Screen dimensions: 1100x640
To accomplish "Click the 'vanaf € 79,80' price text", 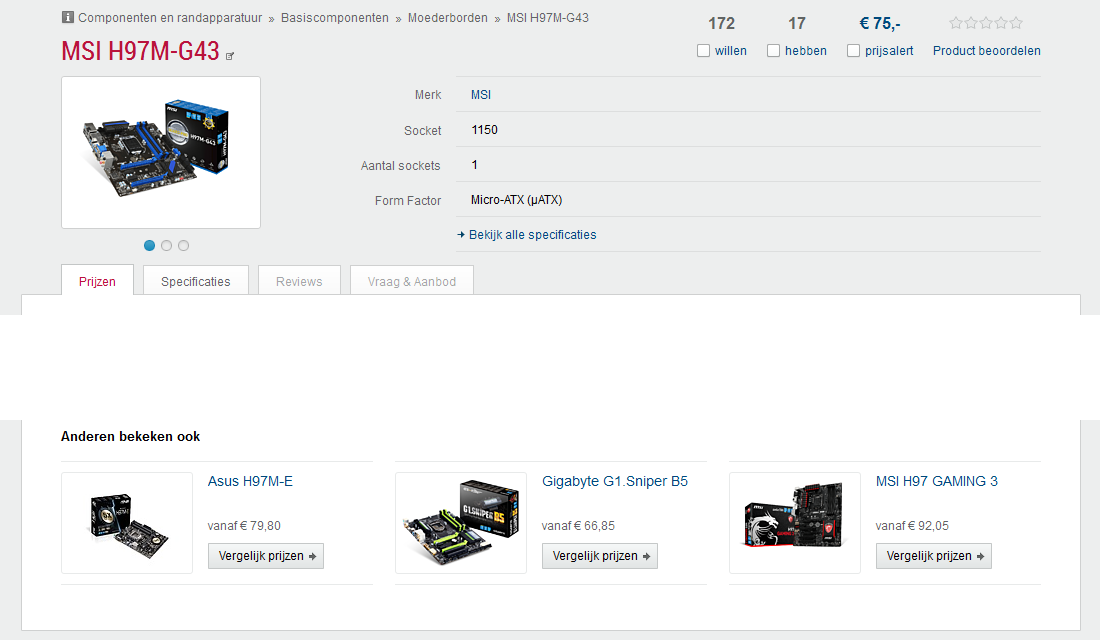I will 244,526.
